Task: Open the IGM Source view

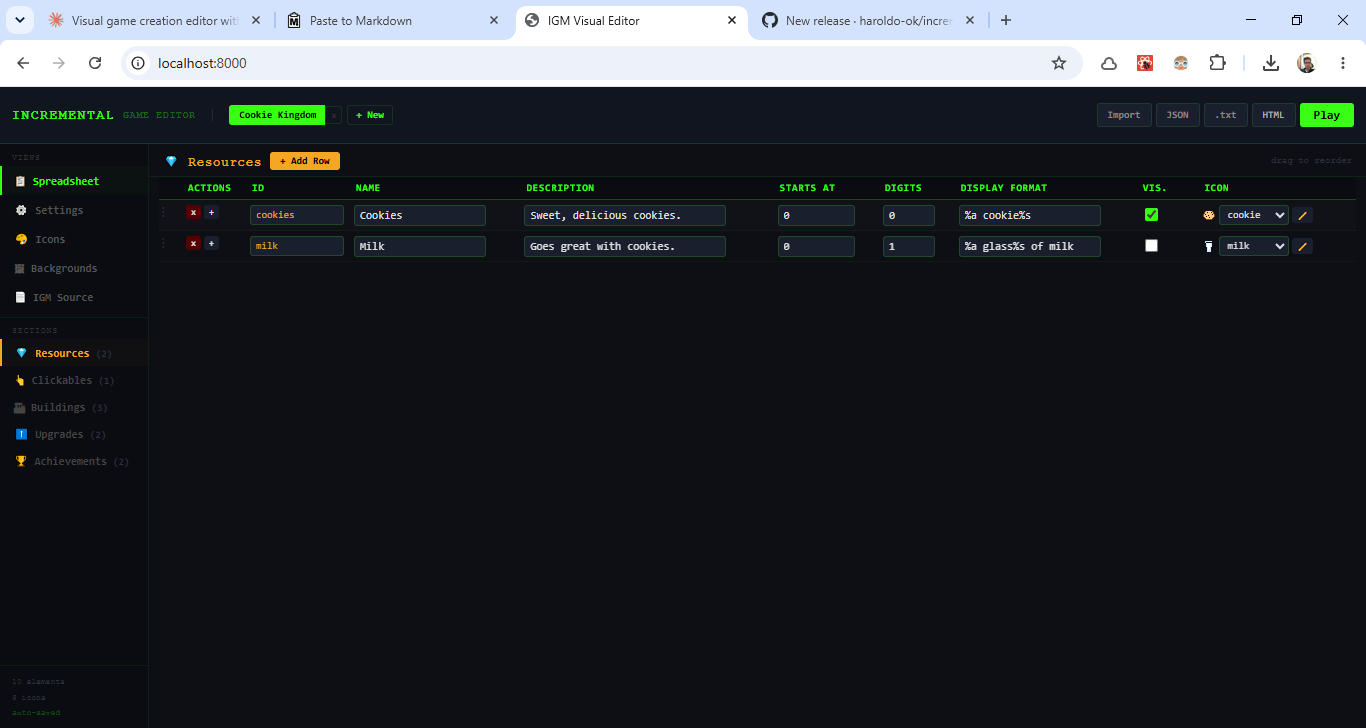Action: tap(74, 297)
